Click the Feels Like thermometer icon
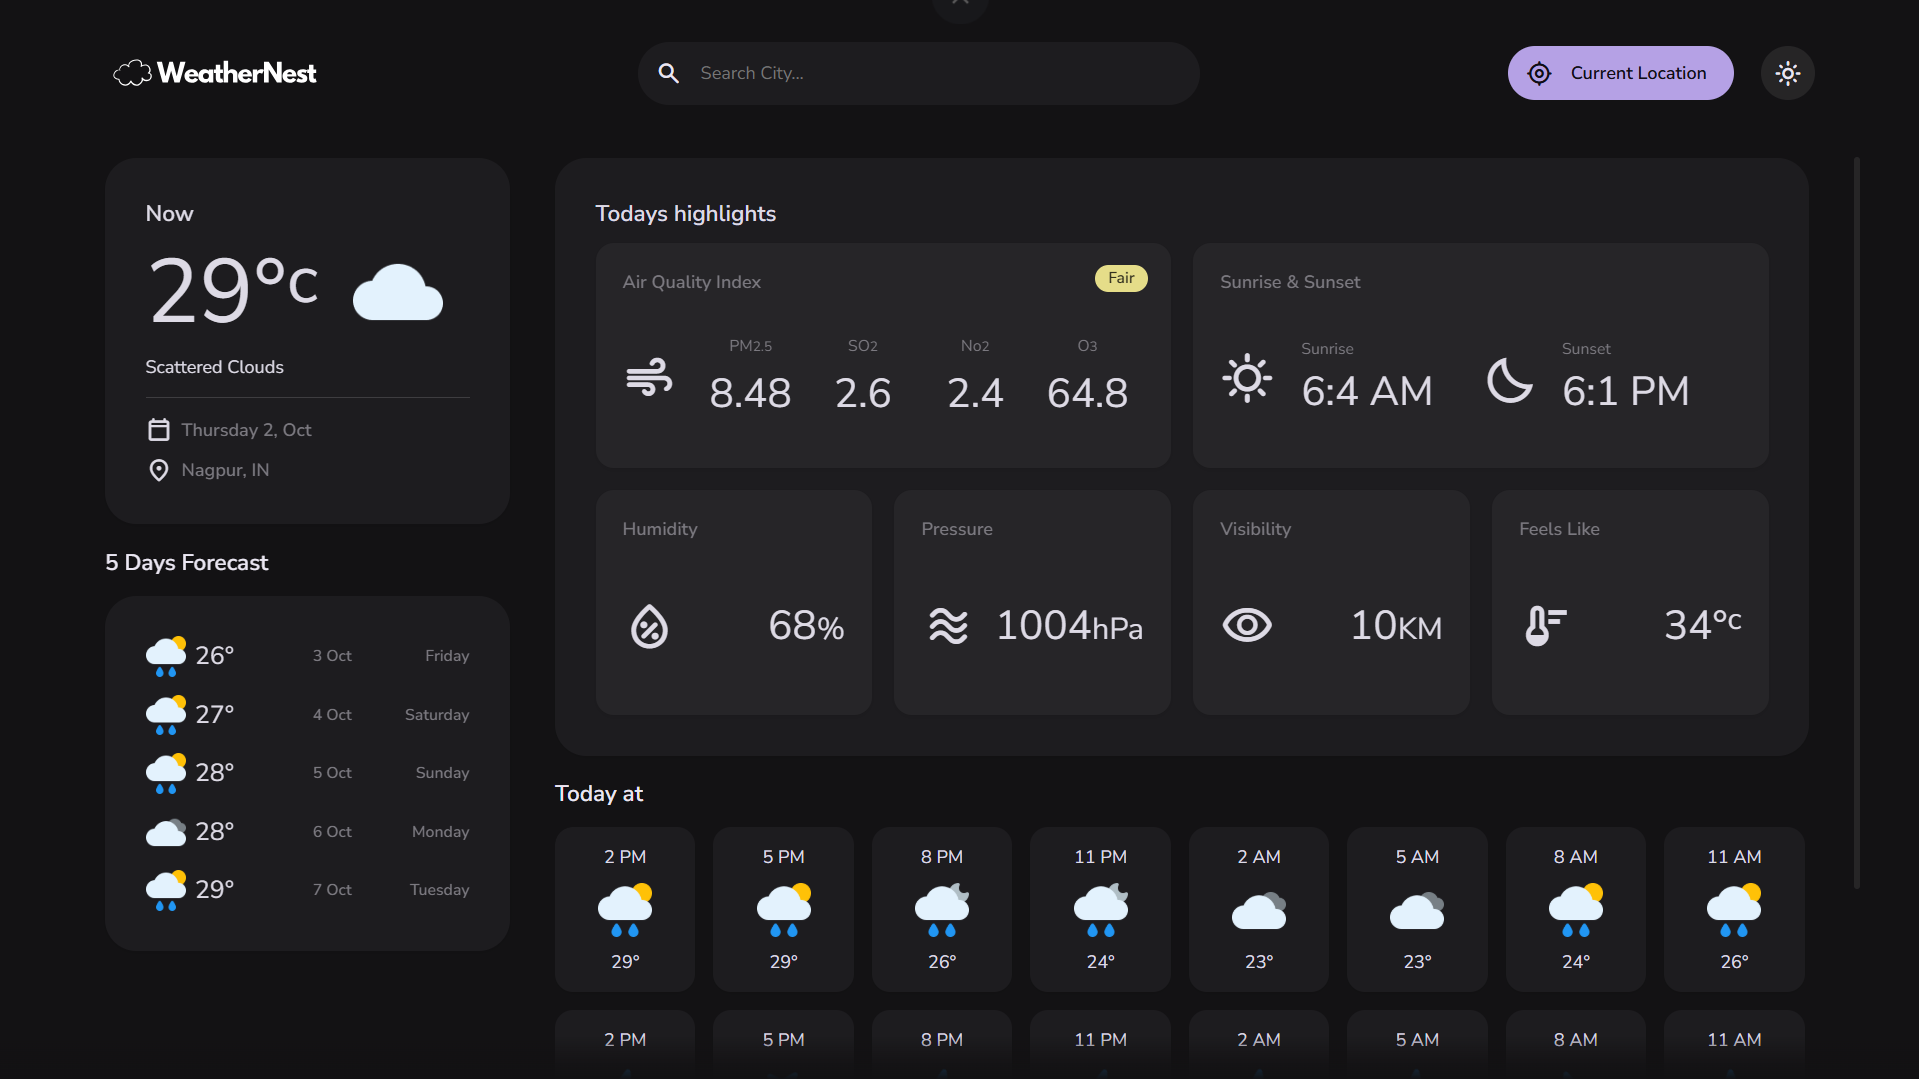The height and width of the screenshot is (1079, 1919). (x=1545, y=626)
